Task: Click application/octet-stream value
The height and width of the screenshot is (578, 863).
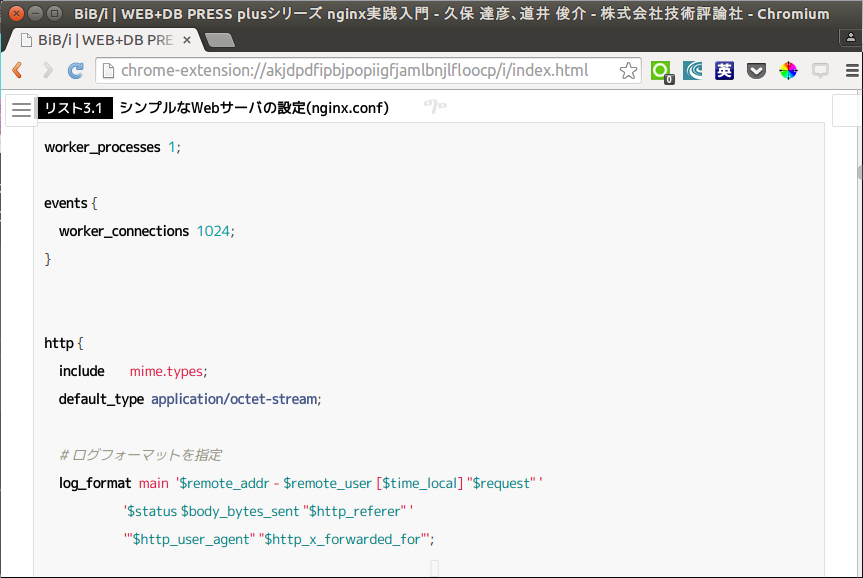Action: tap(234, 399)
